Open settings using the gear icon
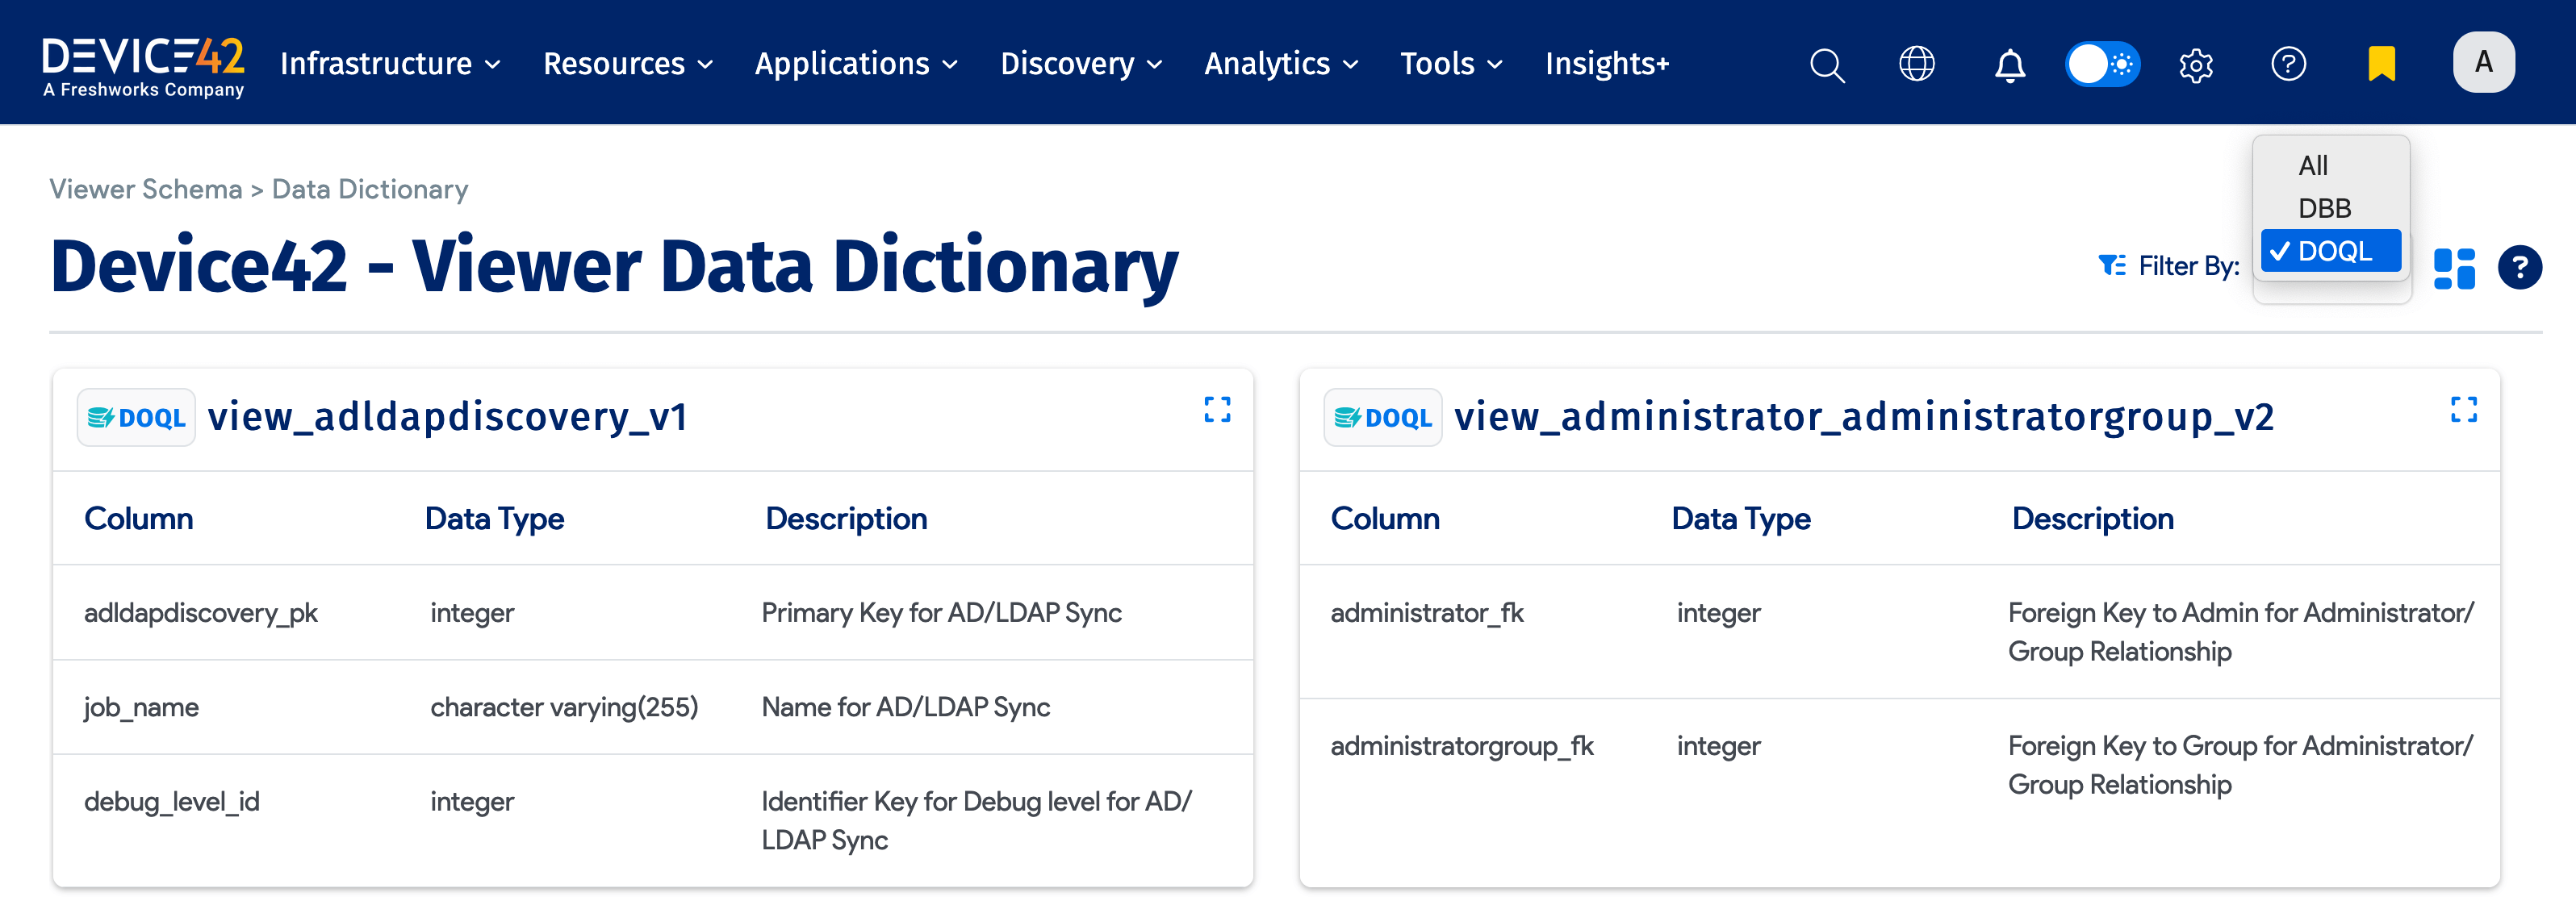The width and height of the screenshot is (2576, 905). coord(2196,64)
